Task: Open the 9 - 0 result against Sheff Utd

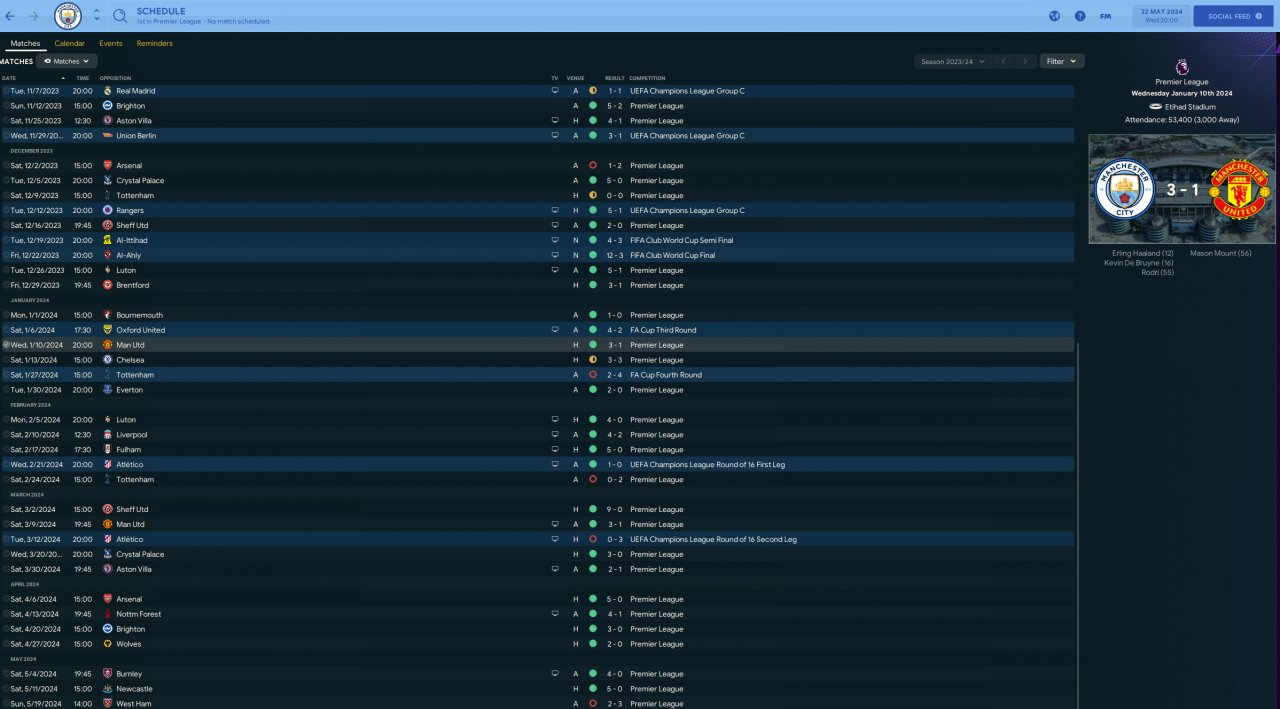Action: pyautogui.click(x=613, y=510)
